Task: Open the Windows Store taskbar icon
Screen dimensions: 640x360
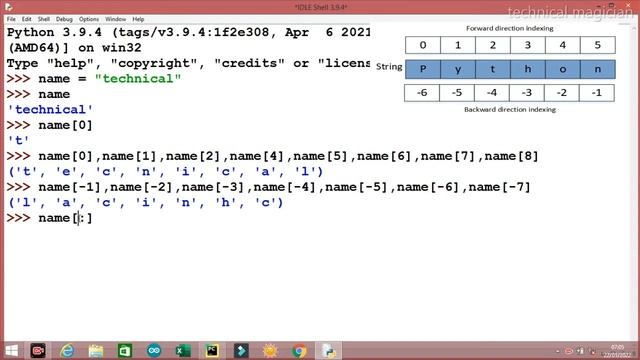Action: (x=125, y=351)
